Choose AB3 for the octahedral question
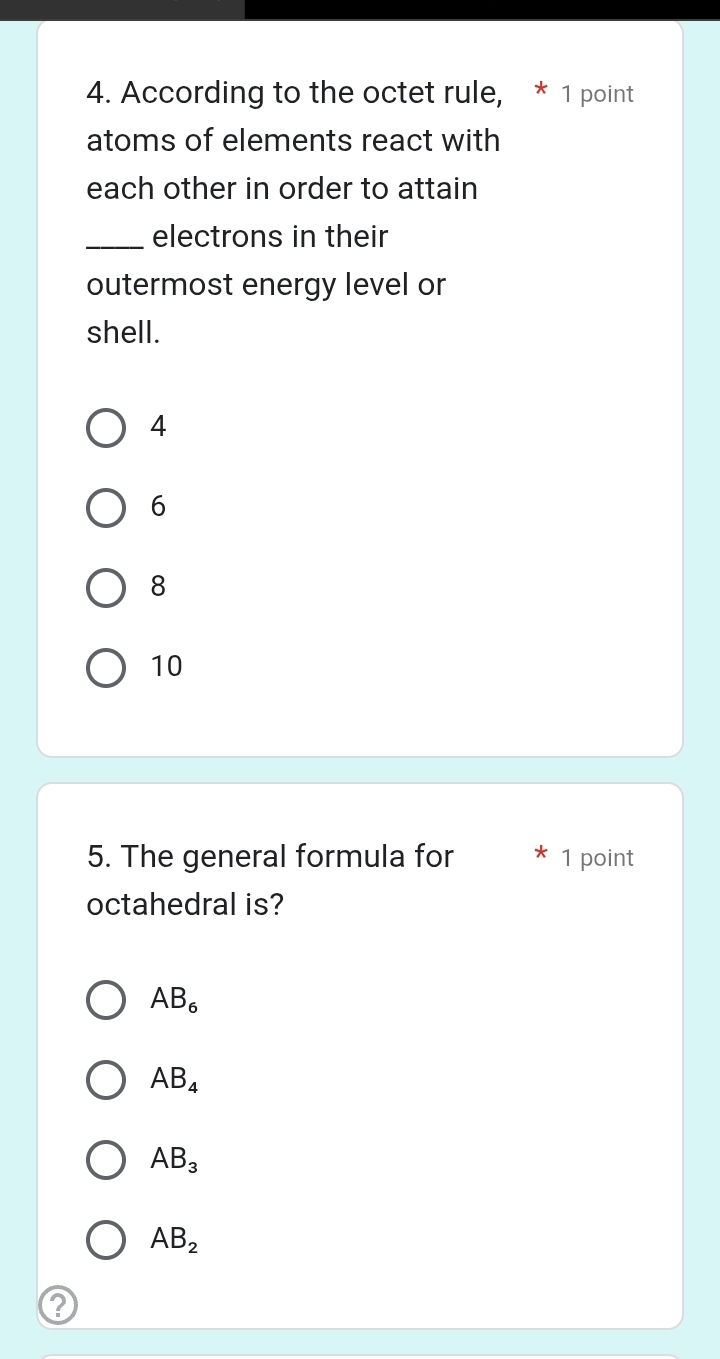 pos(105,1159)
